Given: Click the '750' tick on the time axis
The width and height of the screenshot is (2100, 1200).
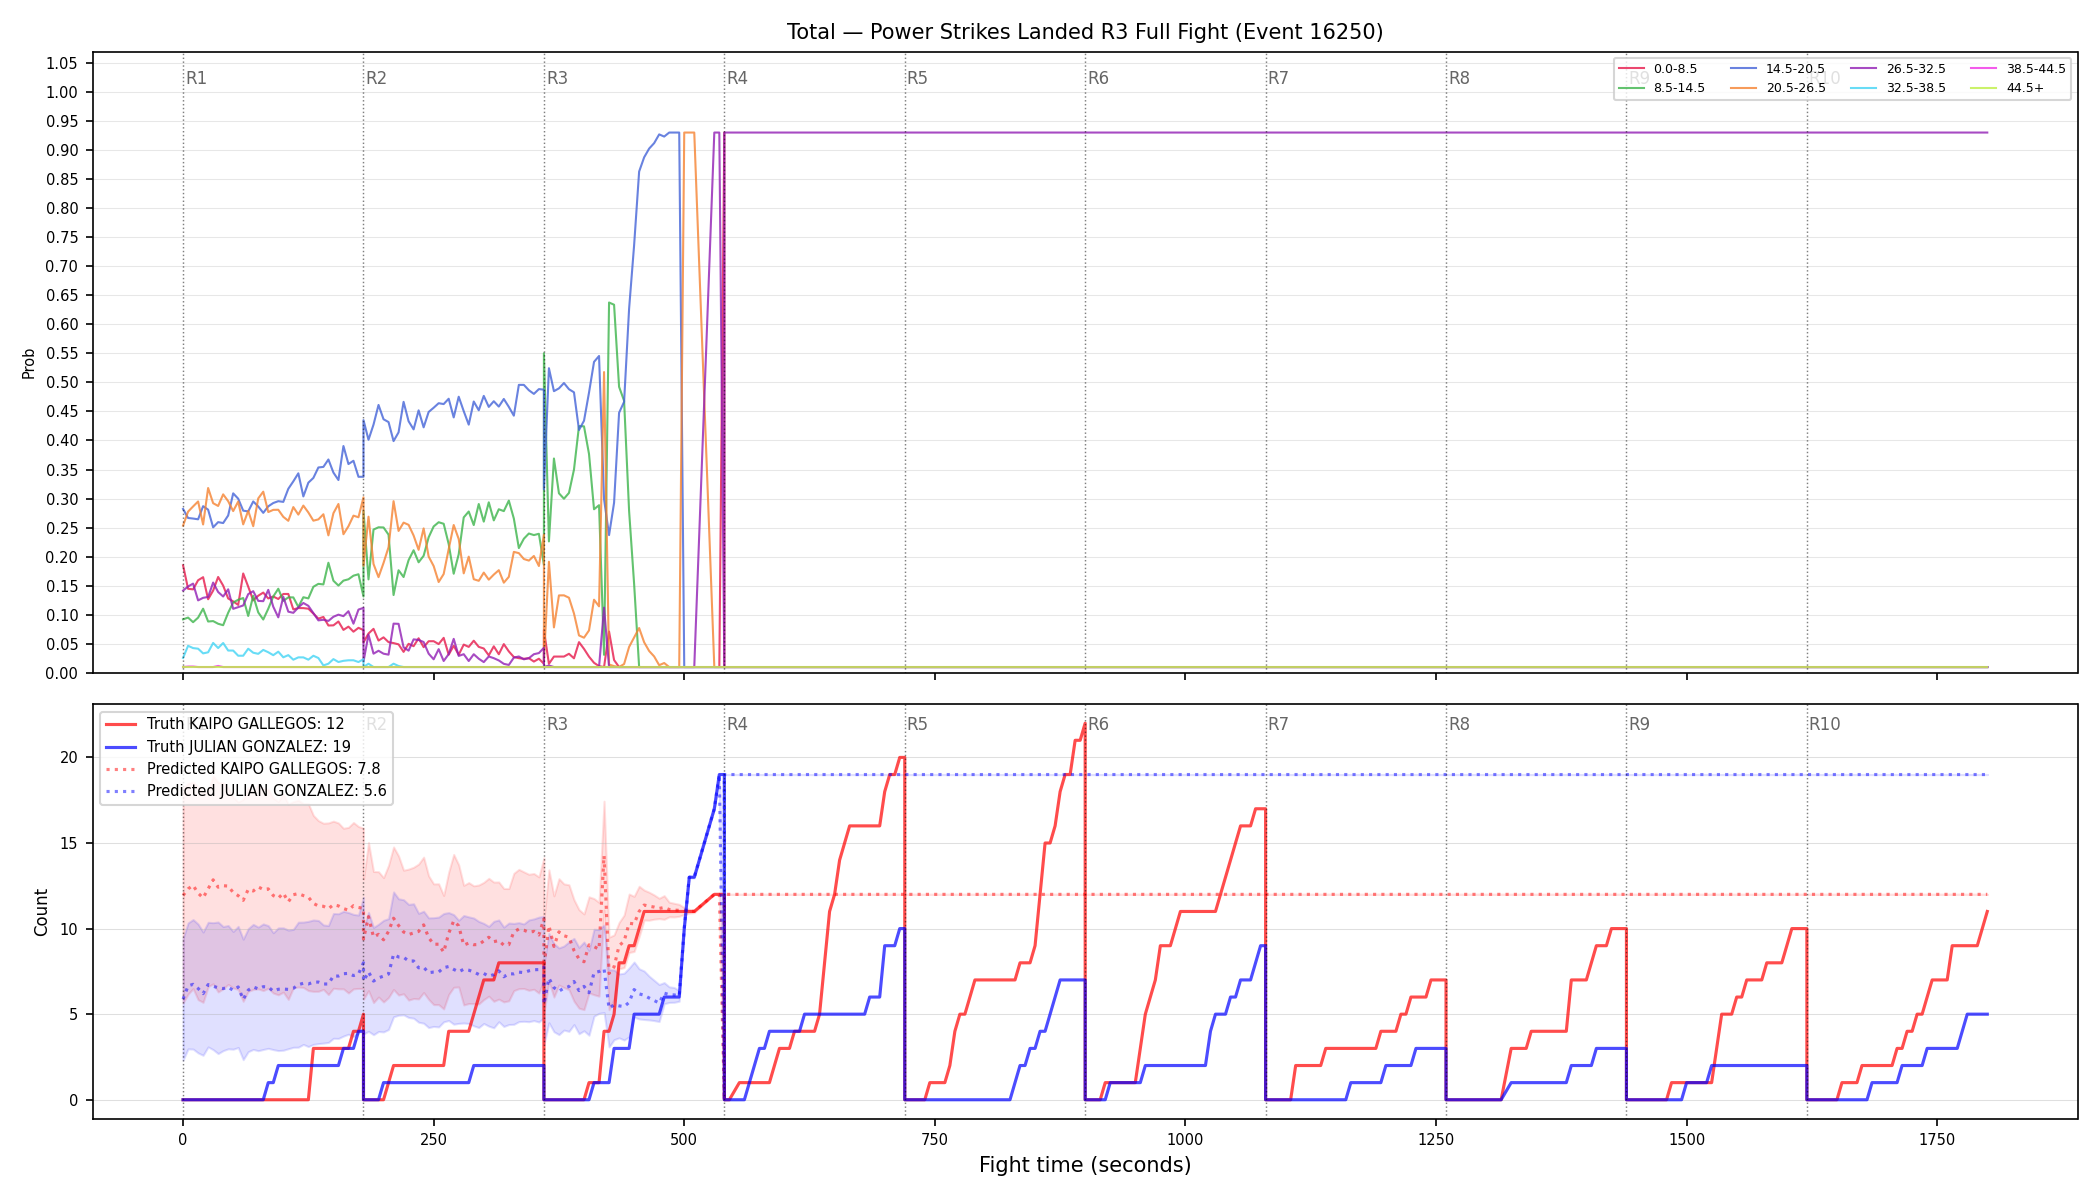Looking at the screenshot, I should (935, 1139).
